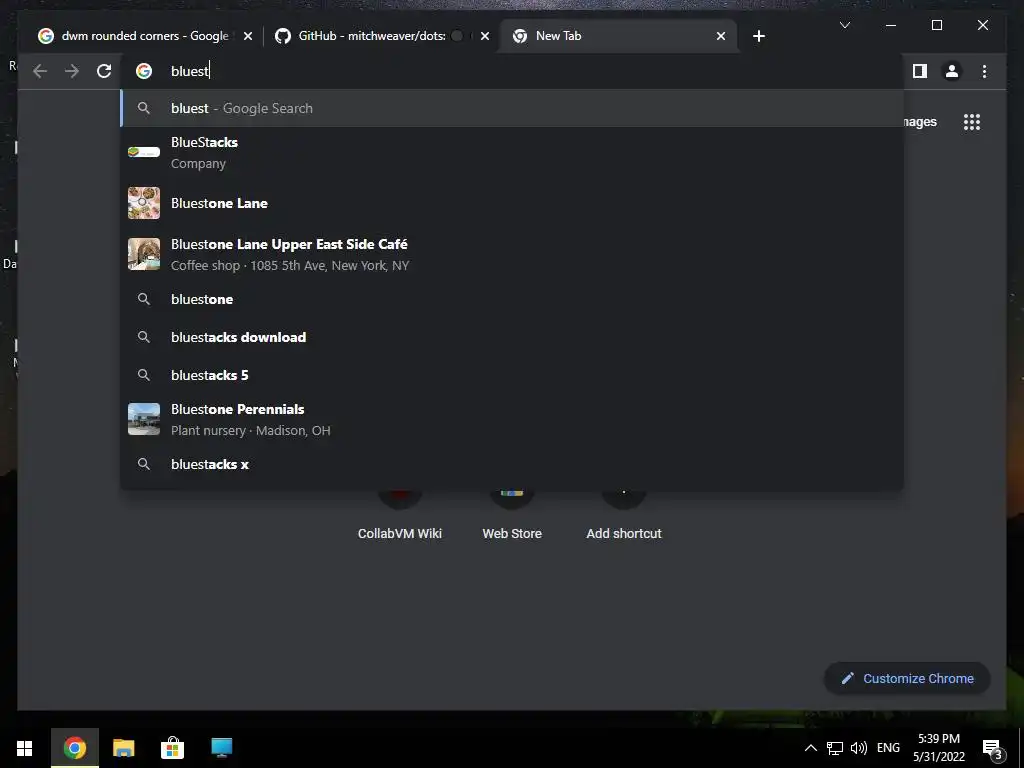The height and width of the screenshot is (768, 1024).
Task: Click the address bar containing 'bluest'
Action: (513, 71)
